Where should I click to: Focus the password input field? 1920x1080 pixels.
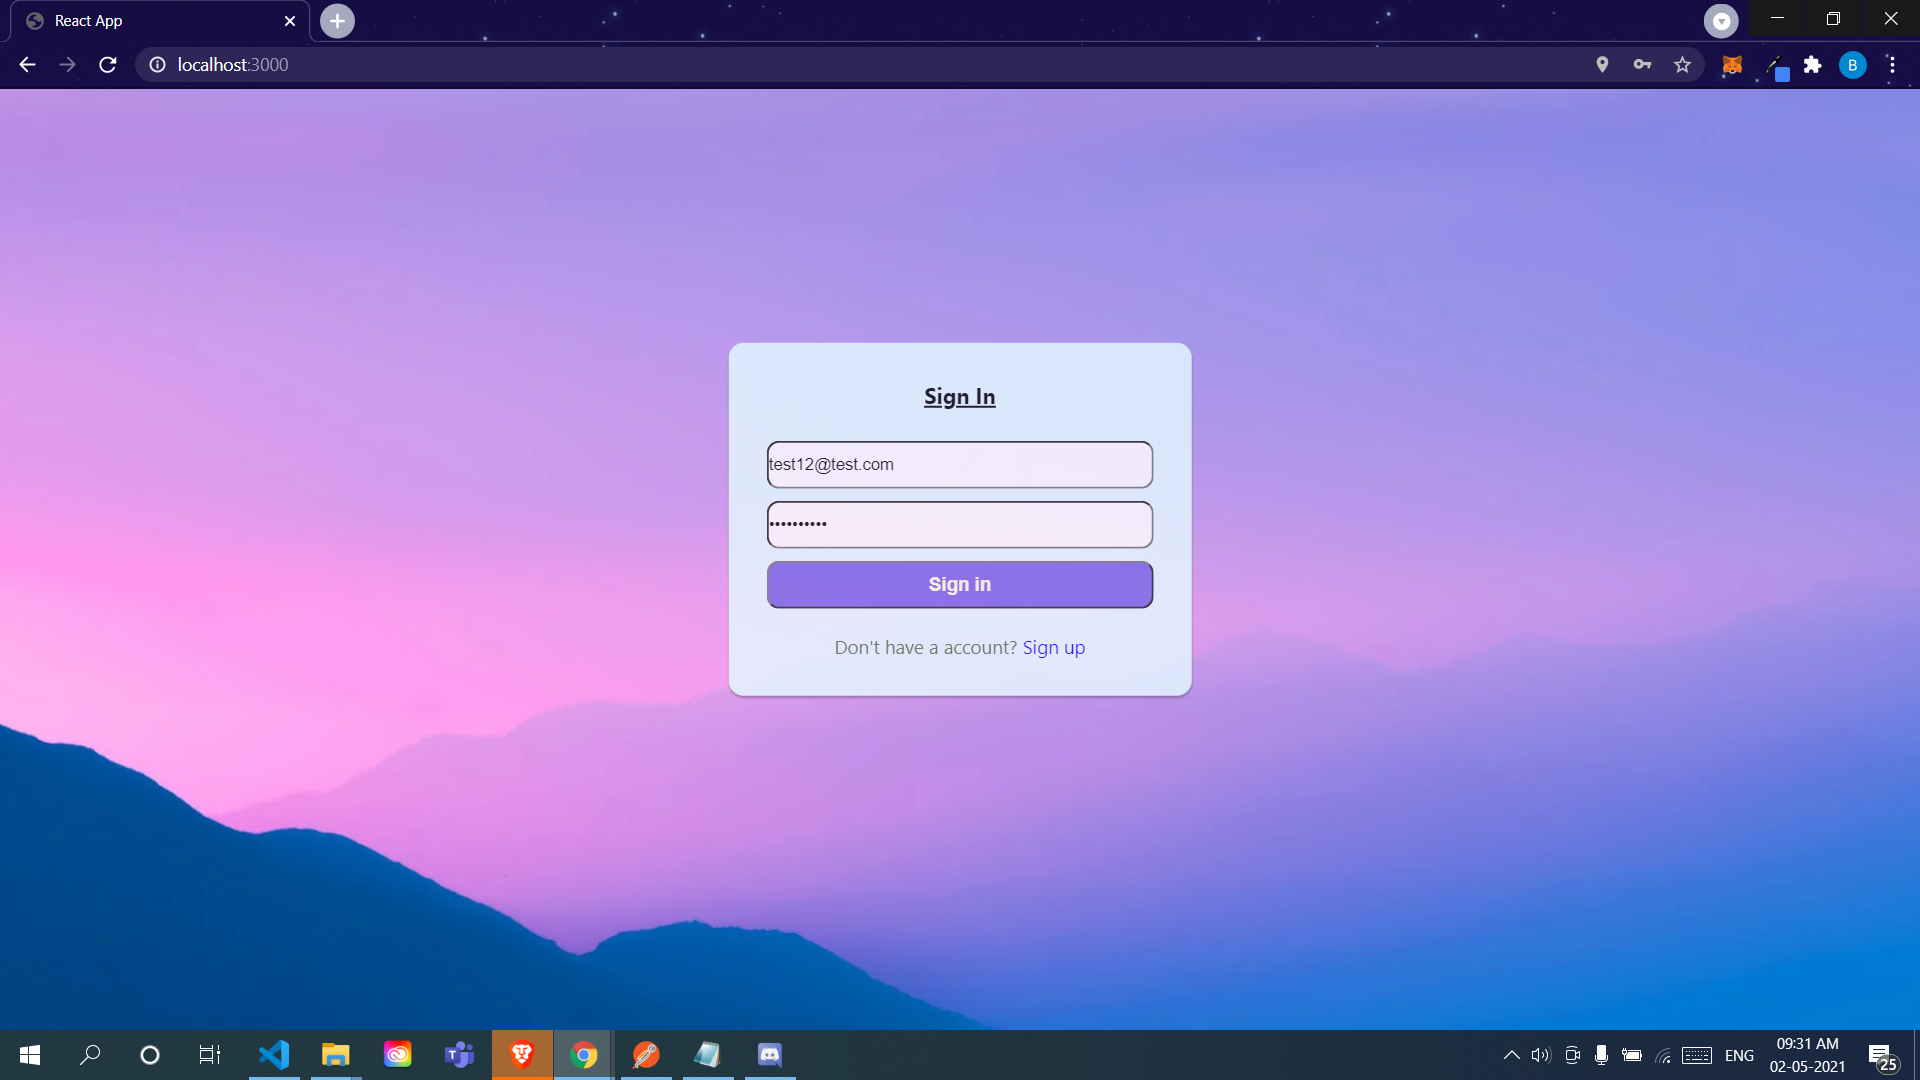[x=960, y=525]
